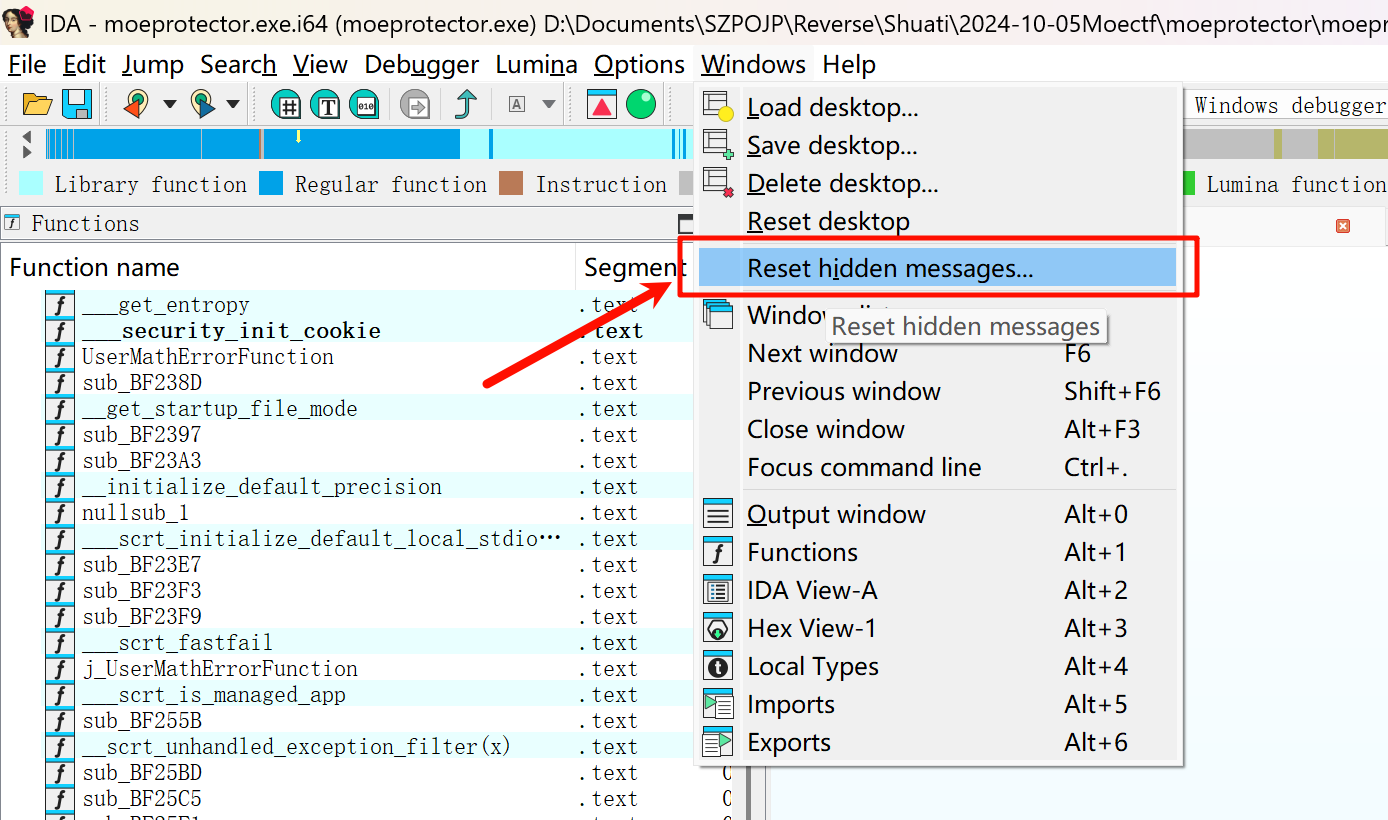
Task: Open the Lumina menu
Action: point(537,65)
